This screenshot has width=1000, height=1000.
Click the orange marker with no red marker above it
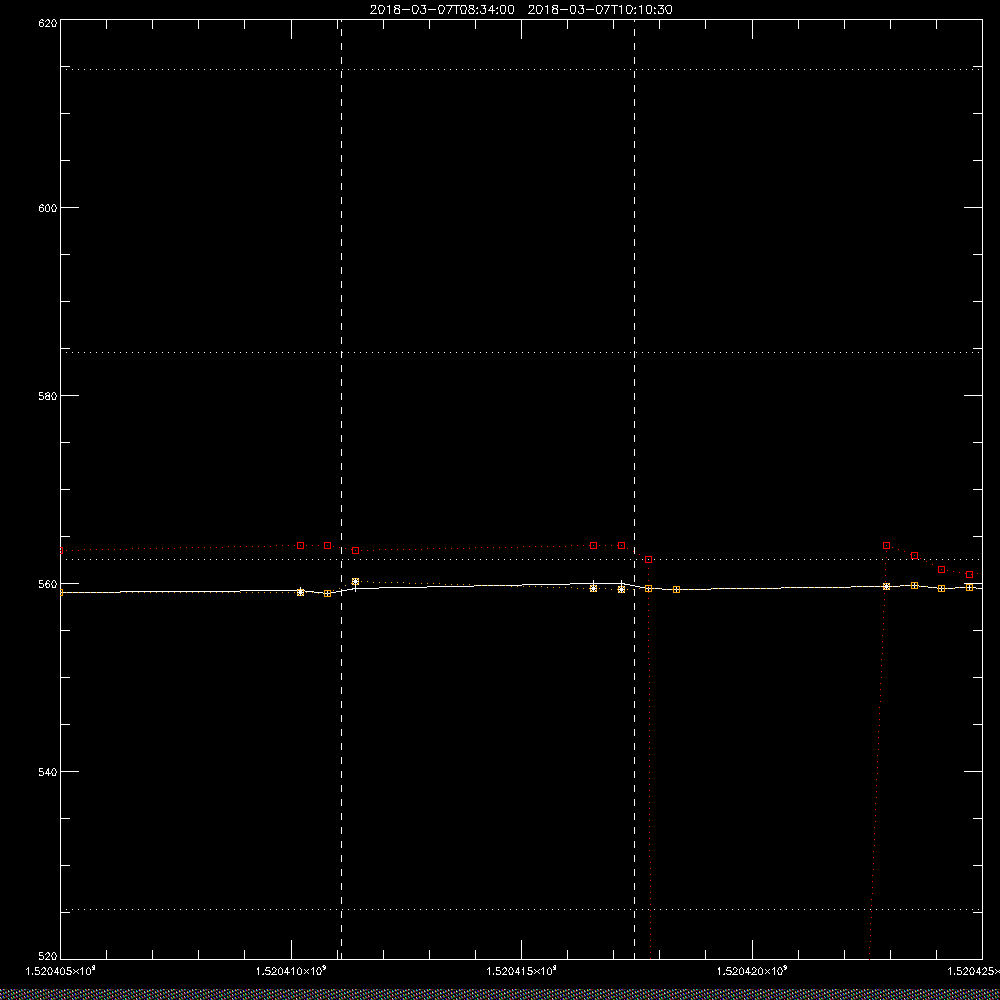[677, 589]
